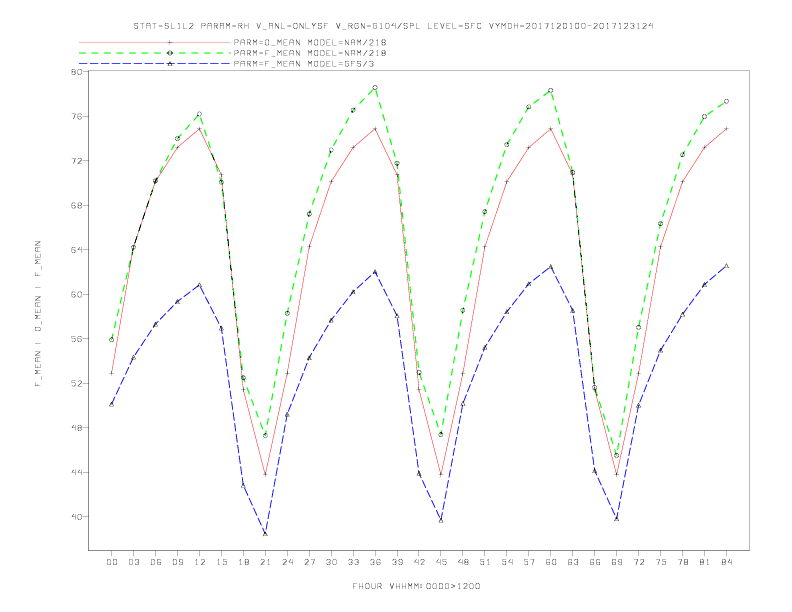The image size is (792, 612).
Task: Click x-axis tick label 21
Action: tap(265, 562)
